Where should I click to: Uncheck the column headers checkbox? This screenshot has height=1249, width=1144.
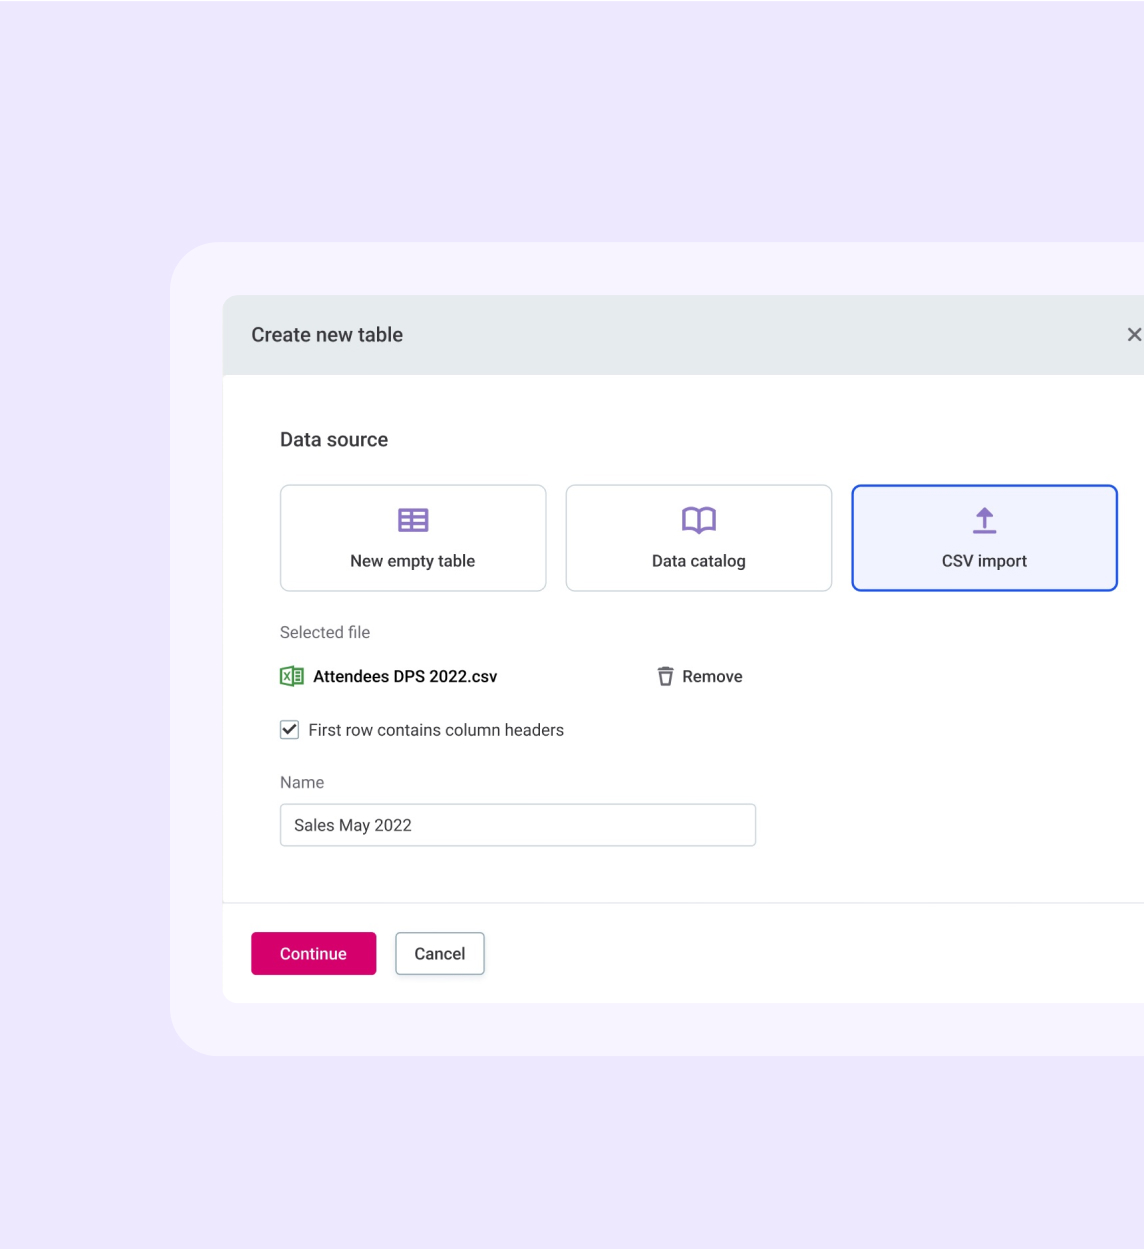(x=290, y=730)
